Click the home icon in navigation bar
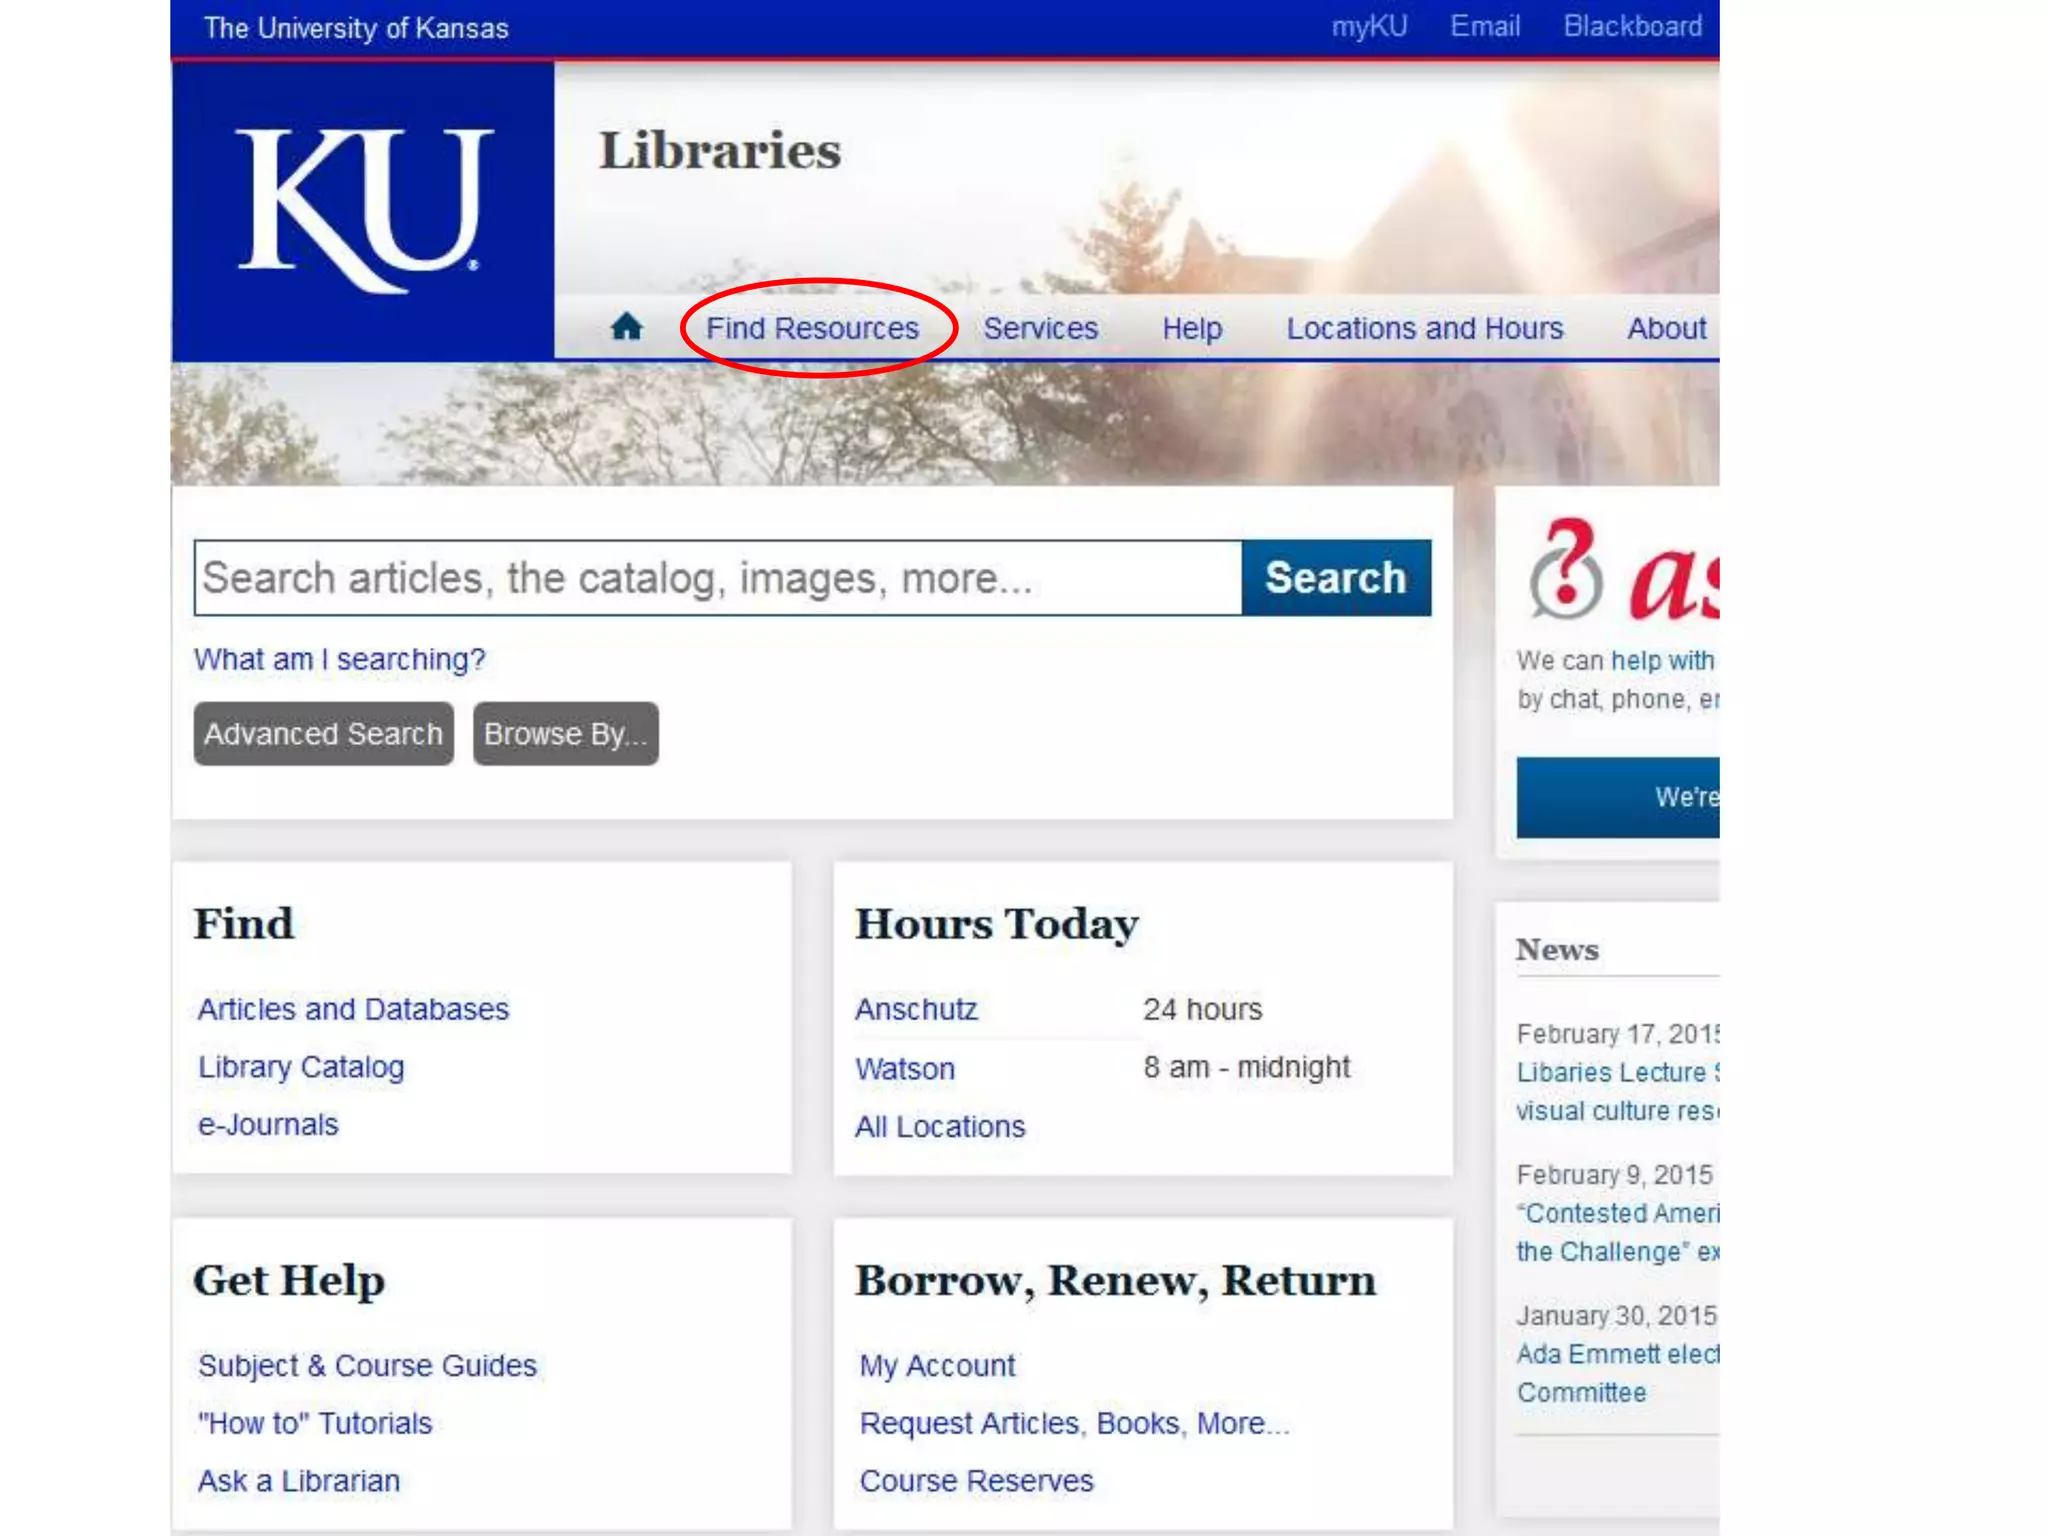This screenshot has height=1536, width=2048. tap(626, 327)
